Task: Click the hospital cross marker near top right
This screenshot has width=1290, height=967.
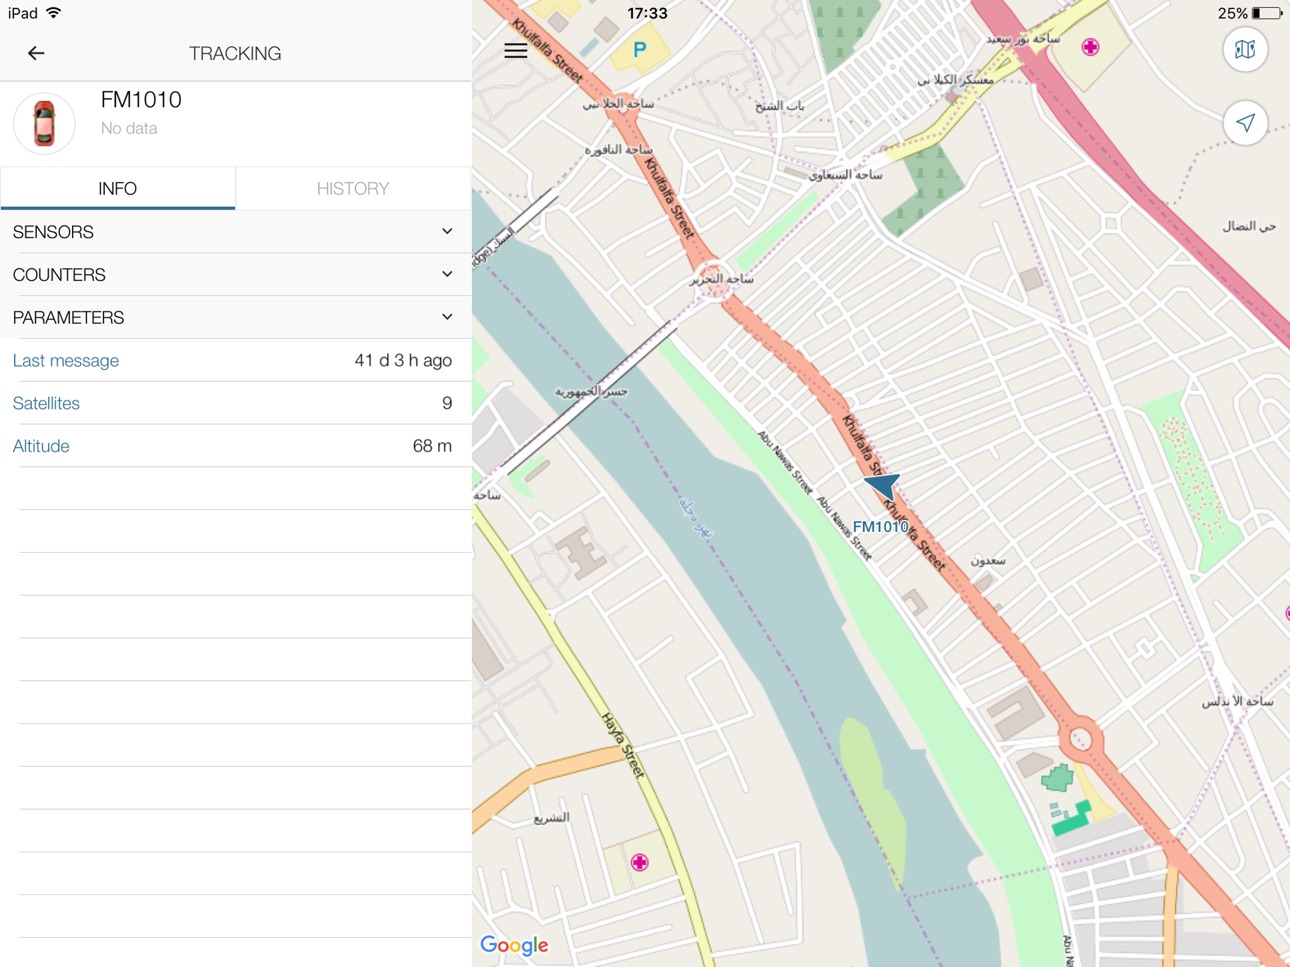Action: [x=1090, y=47]
